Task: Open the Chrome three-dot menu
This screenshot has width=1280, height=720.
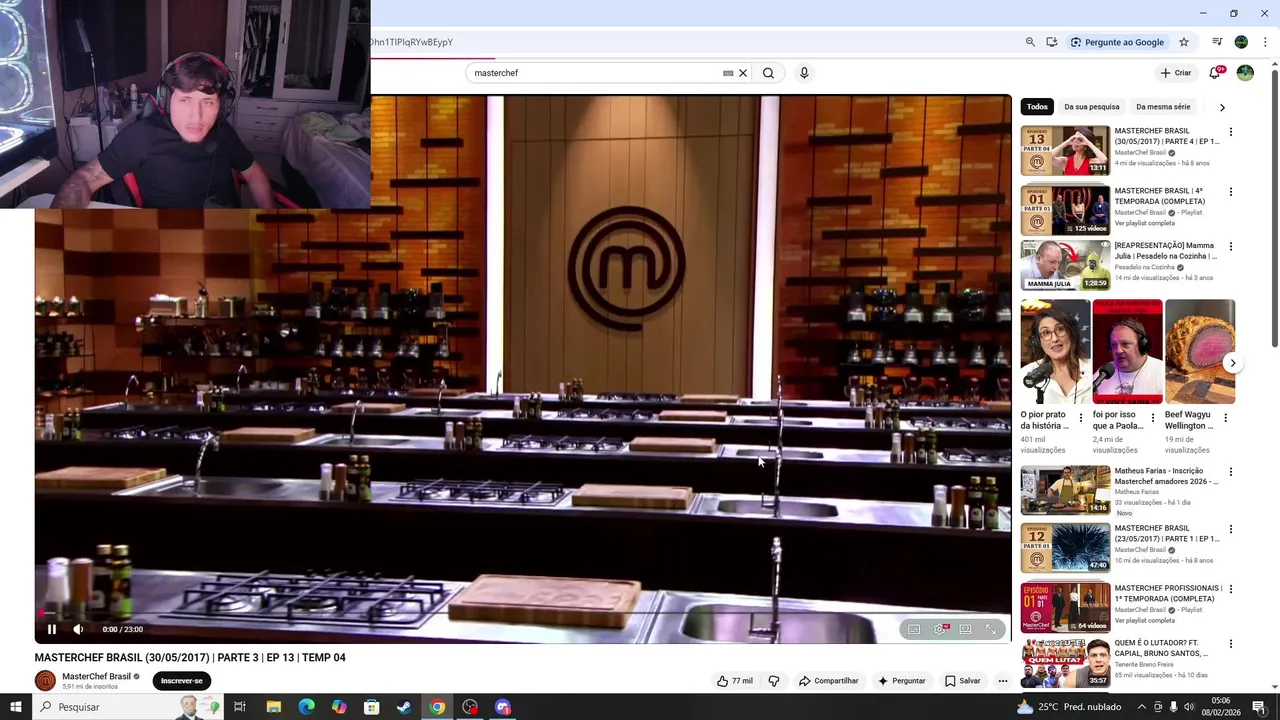Action: (1265, 42)
